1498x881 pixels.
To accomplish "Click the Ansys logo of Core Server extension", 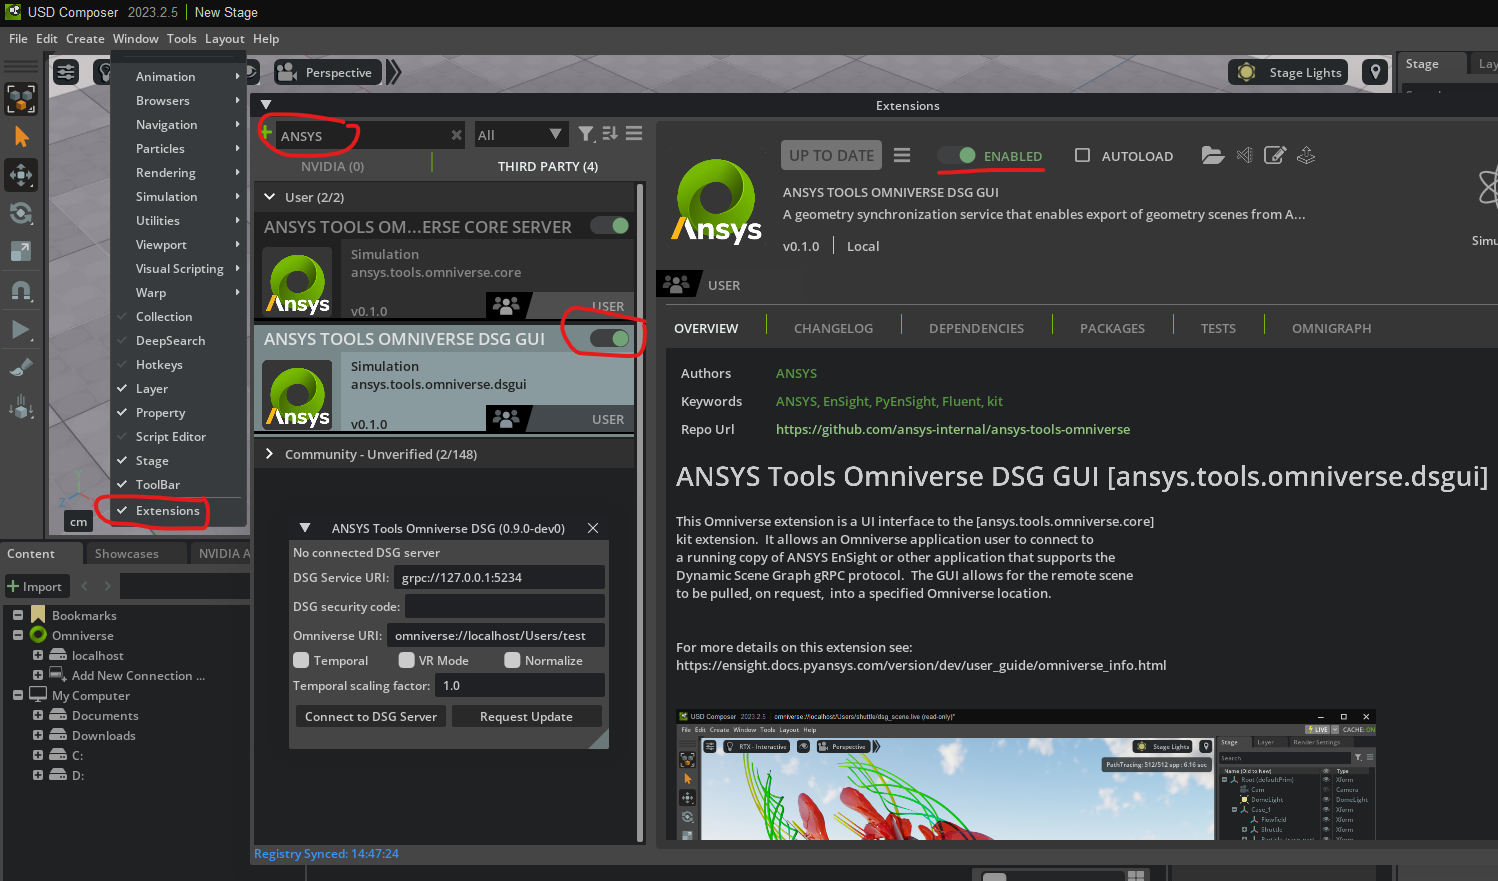I will point(297,283).
